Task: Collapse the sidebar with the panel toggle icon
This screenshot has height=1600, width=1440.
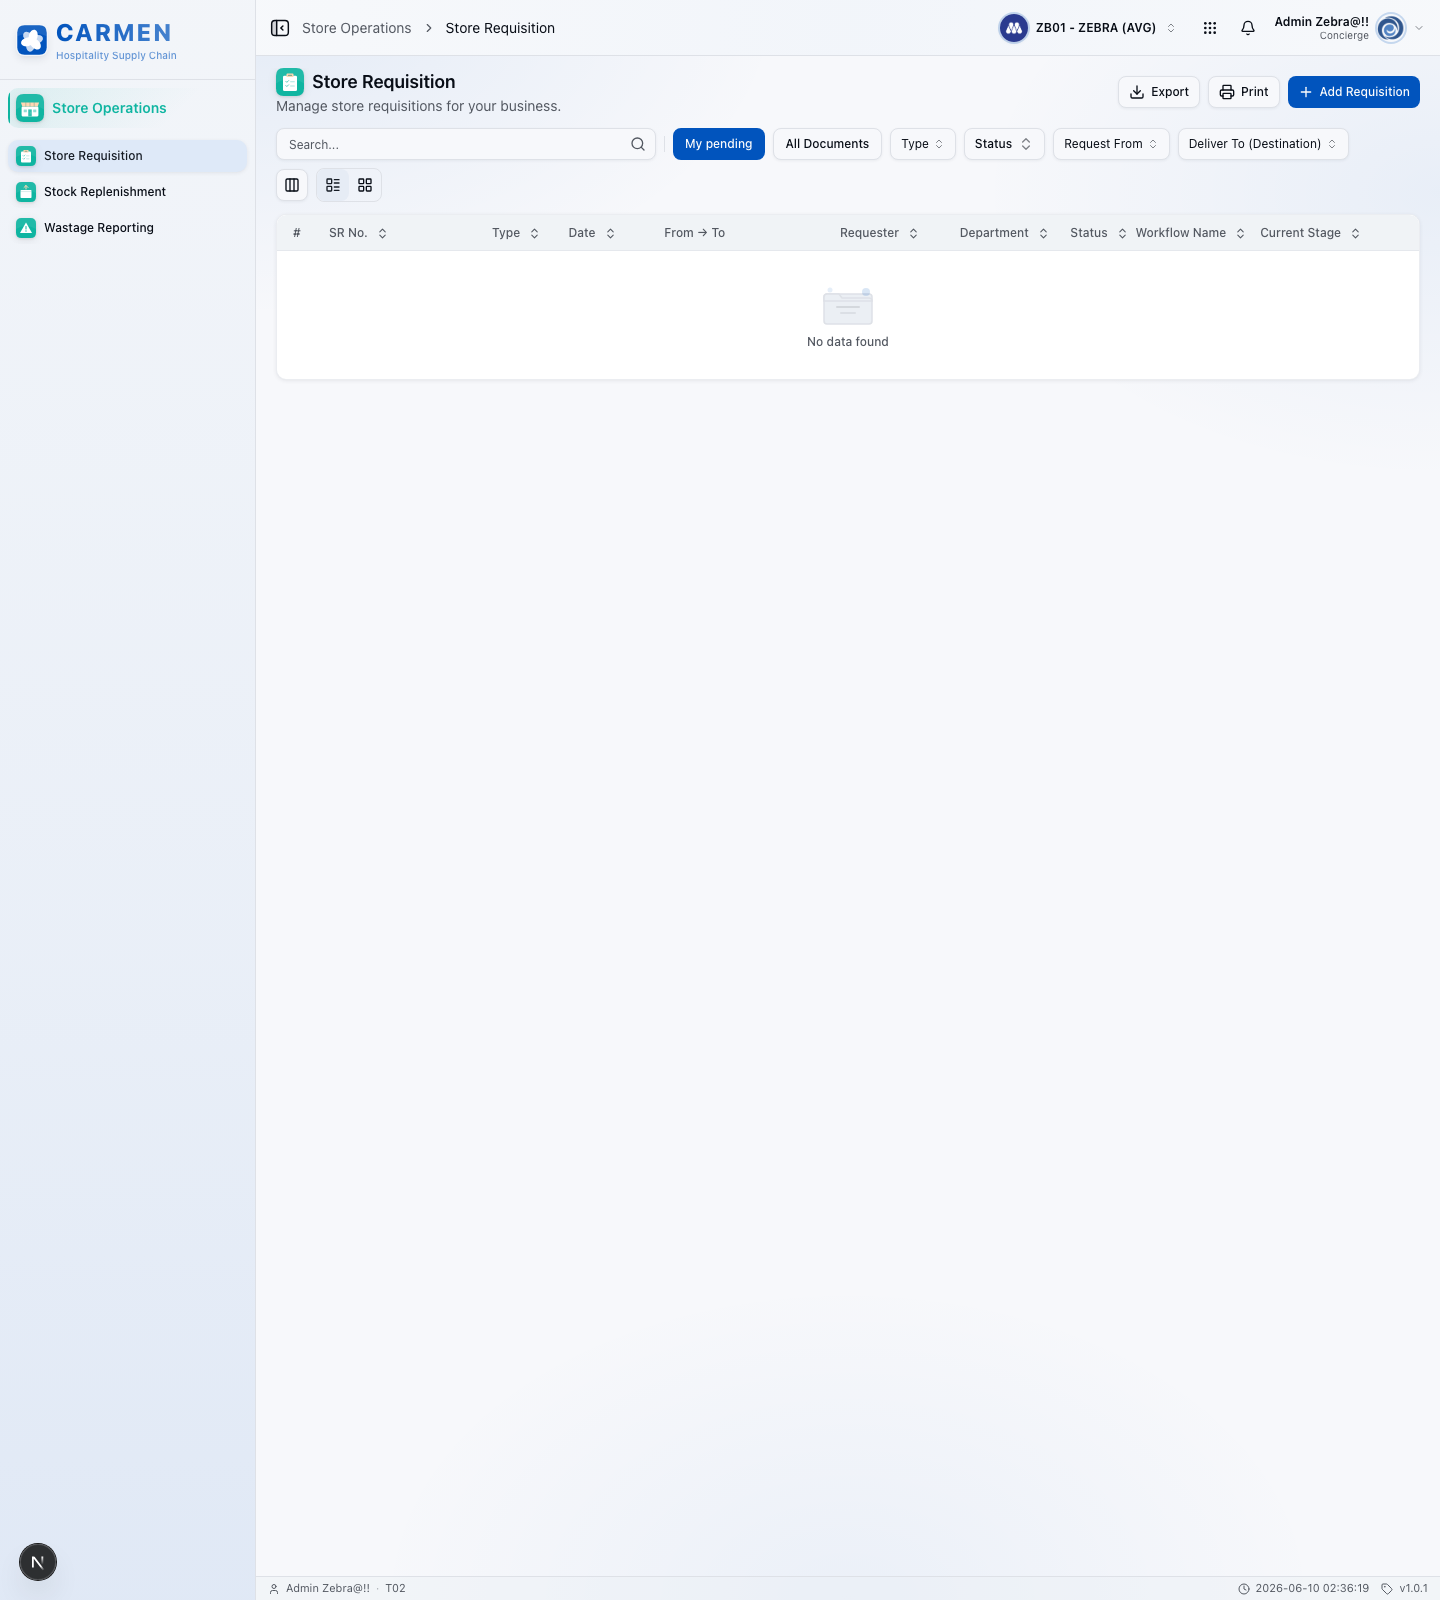Action: pyautogui.click(x=280, y=28)
